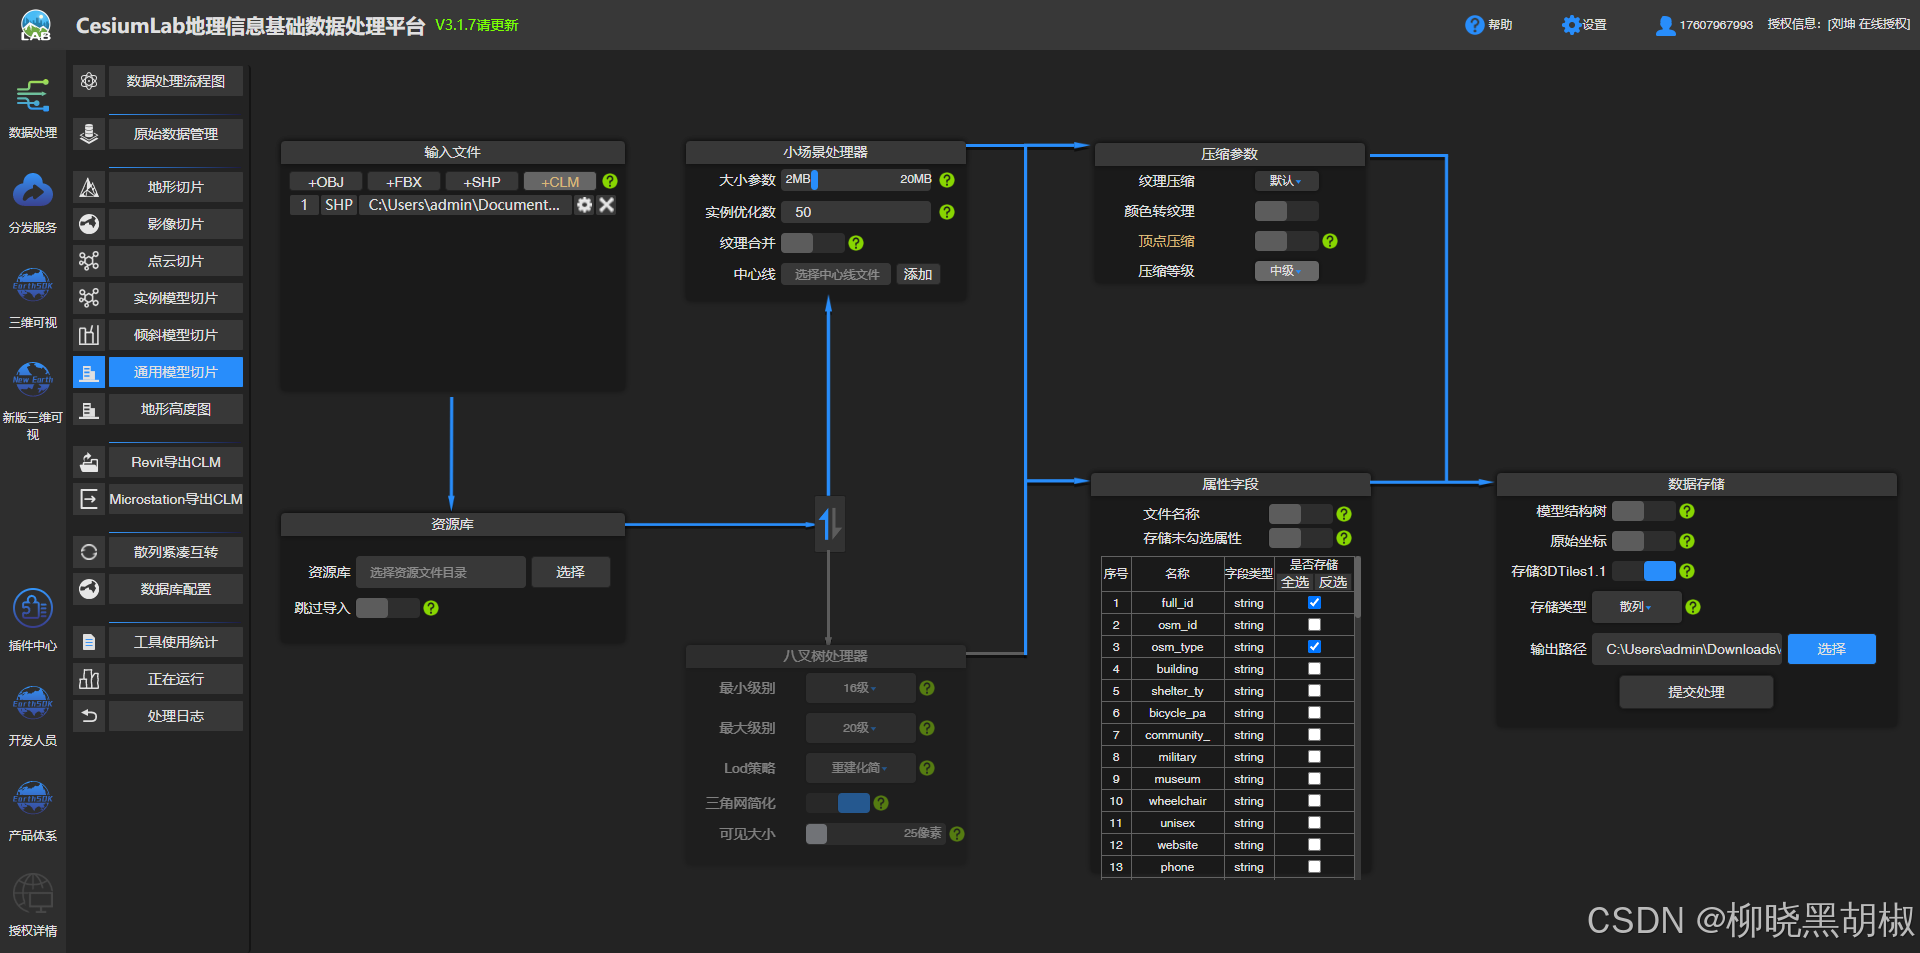
Task: Toggle the 顶点压缩 switch
Action: pyautogui.click(x=1286, y=241)
